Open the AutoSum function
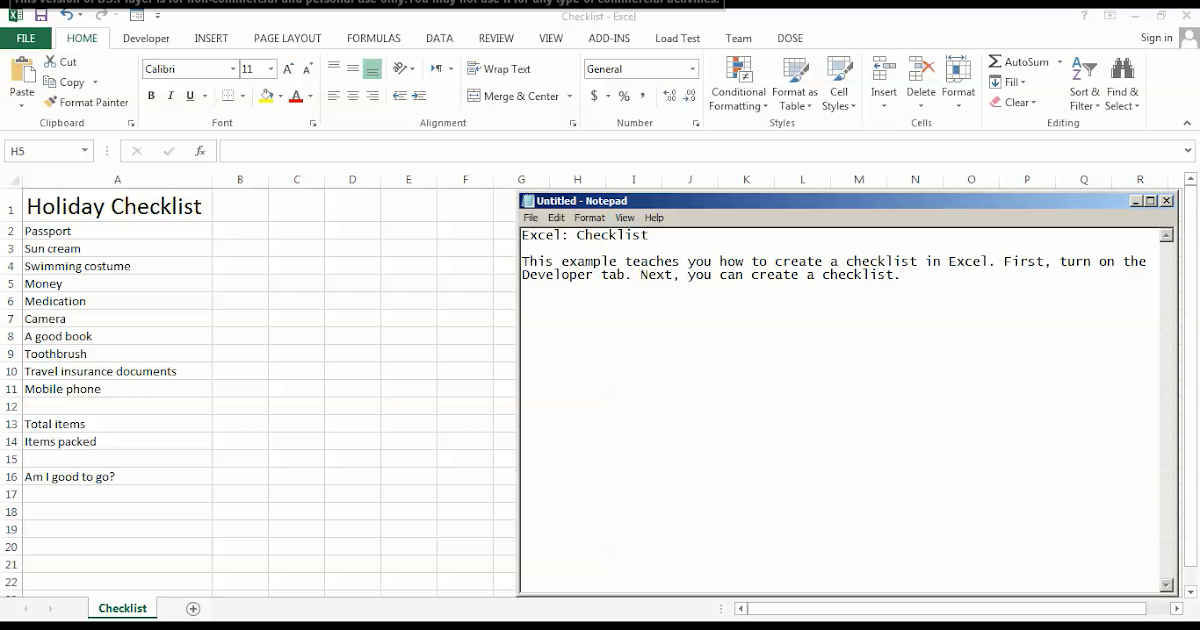The width and height of the screenshot is (1200, 630). [1018, 62]
